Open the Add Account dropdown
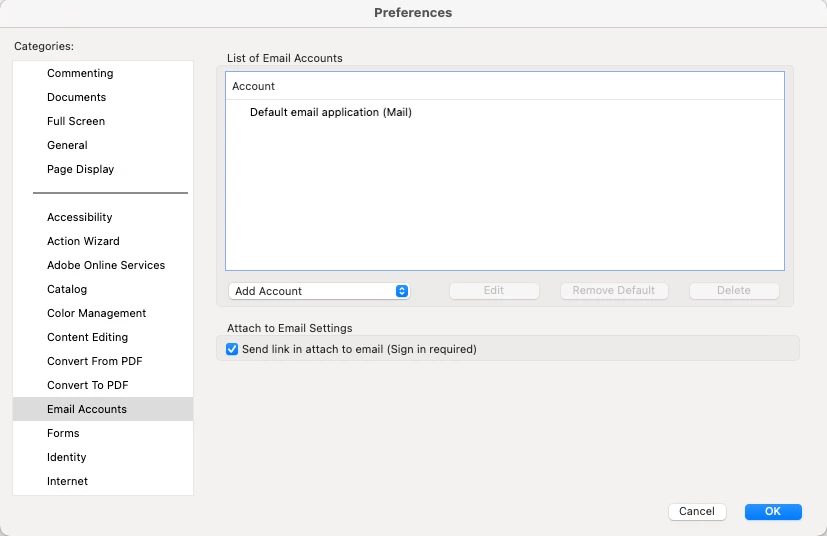Image resolution: width=827 pixels, height=536 pixels. (x=319, y=291)
